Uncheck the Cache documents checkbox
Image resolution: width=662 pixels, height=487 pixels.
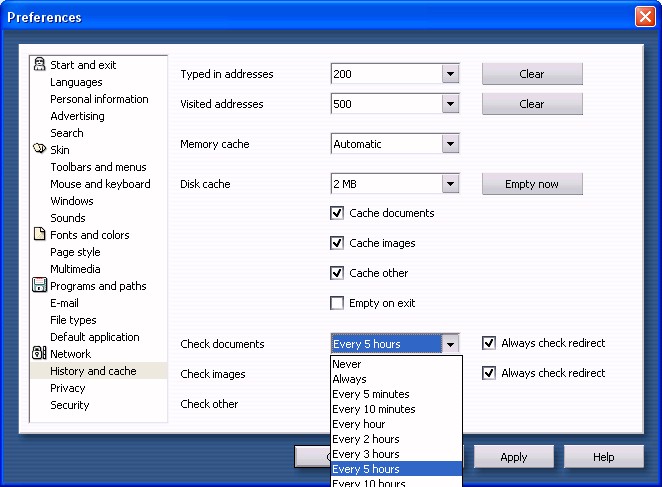[337, 213]
